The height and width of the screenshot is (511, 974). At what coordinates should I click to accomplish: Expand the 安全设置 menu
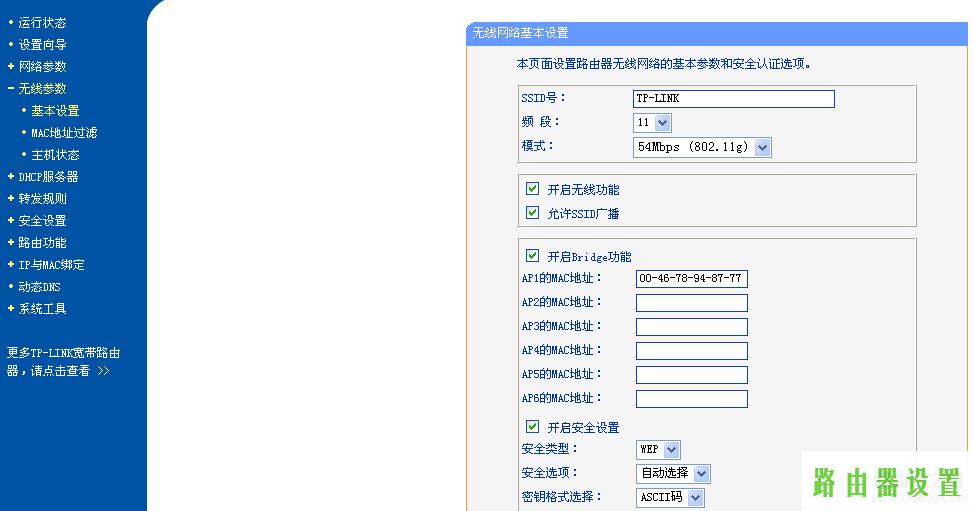(42, 220)
